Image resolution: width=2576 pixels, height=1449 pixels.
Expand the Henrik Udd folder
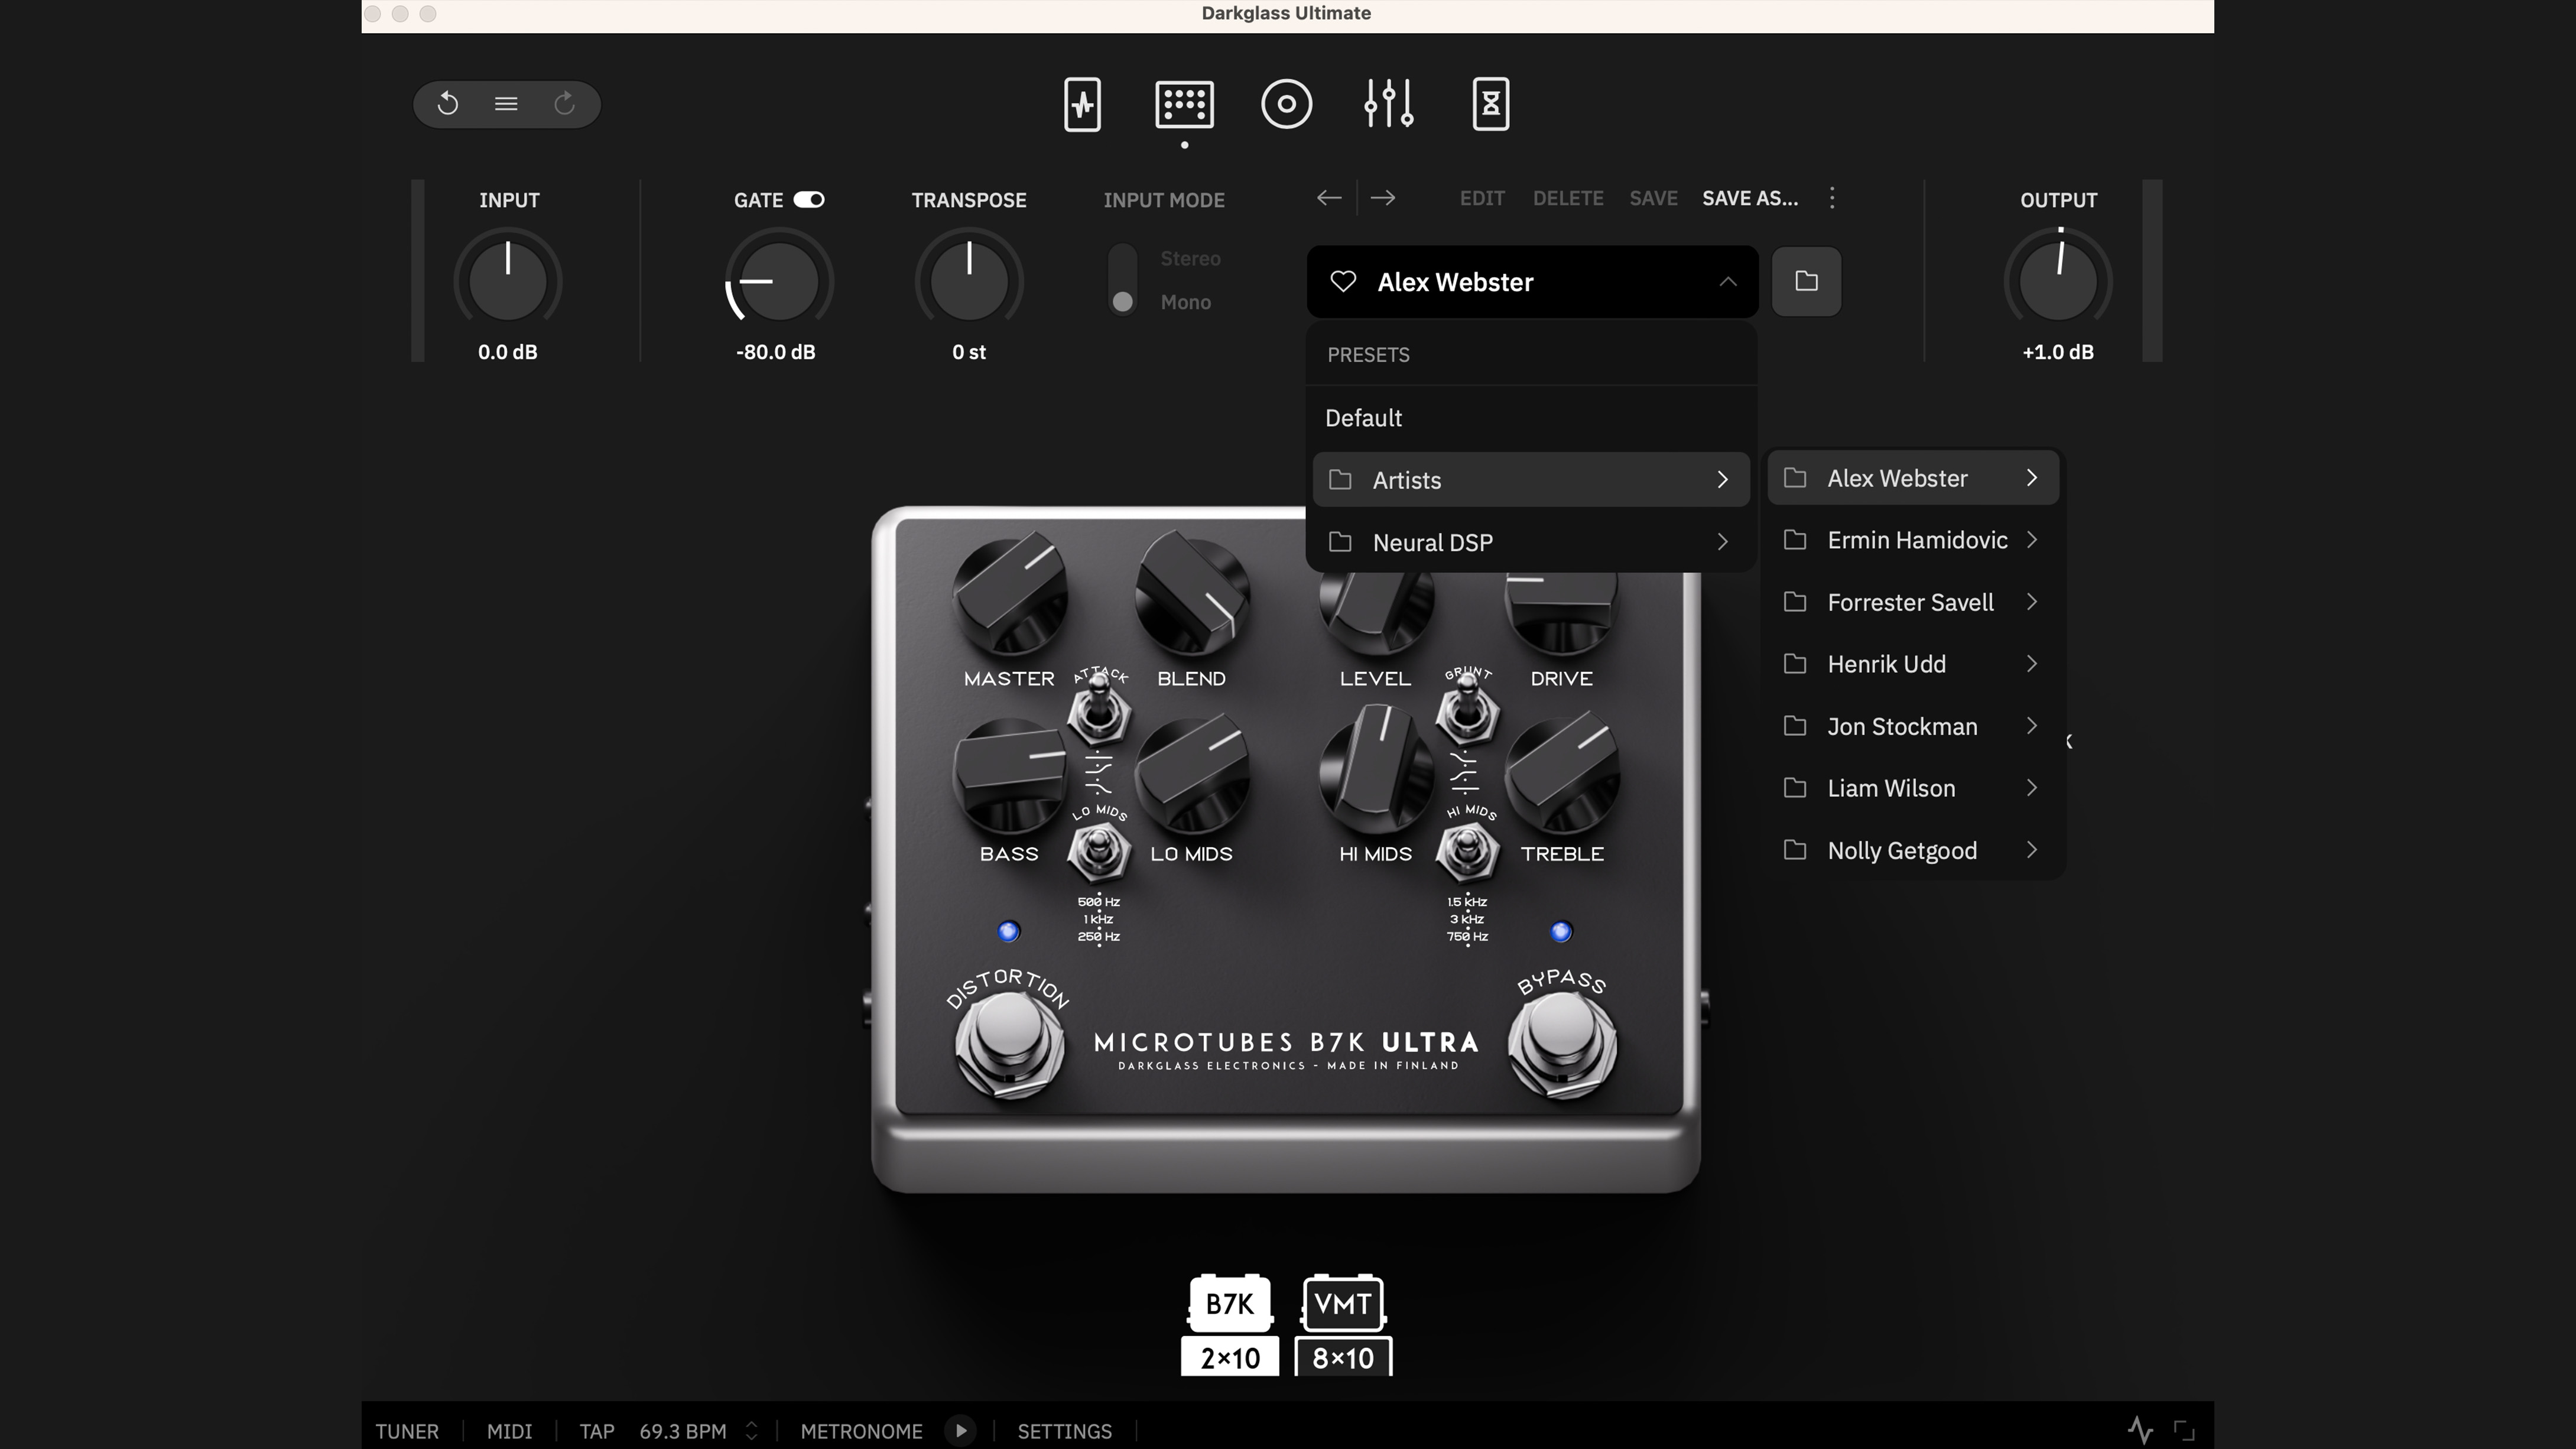tap(1913, 664)
